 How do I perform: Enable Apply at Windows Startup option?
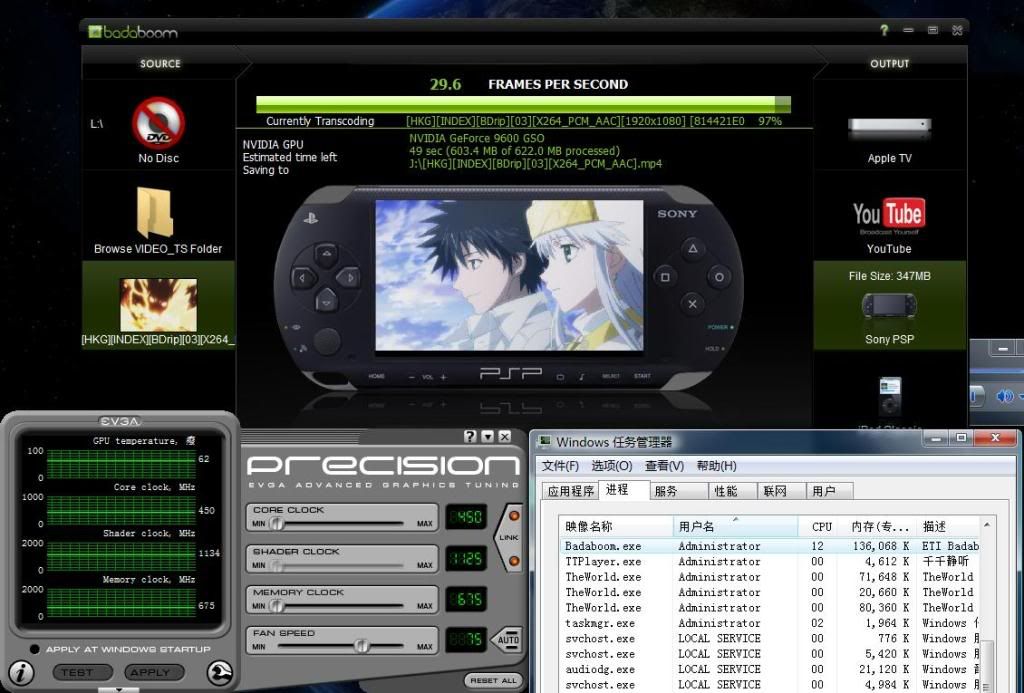[x=35, y=649]
